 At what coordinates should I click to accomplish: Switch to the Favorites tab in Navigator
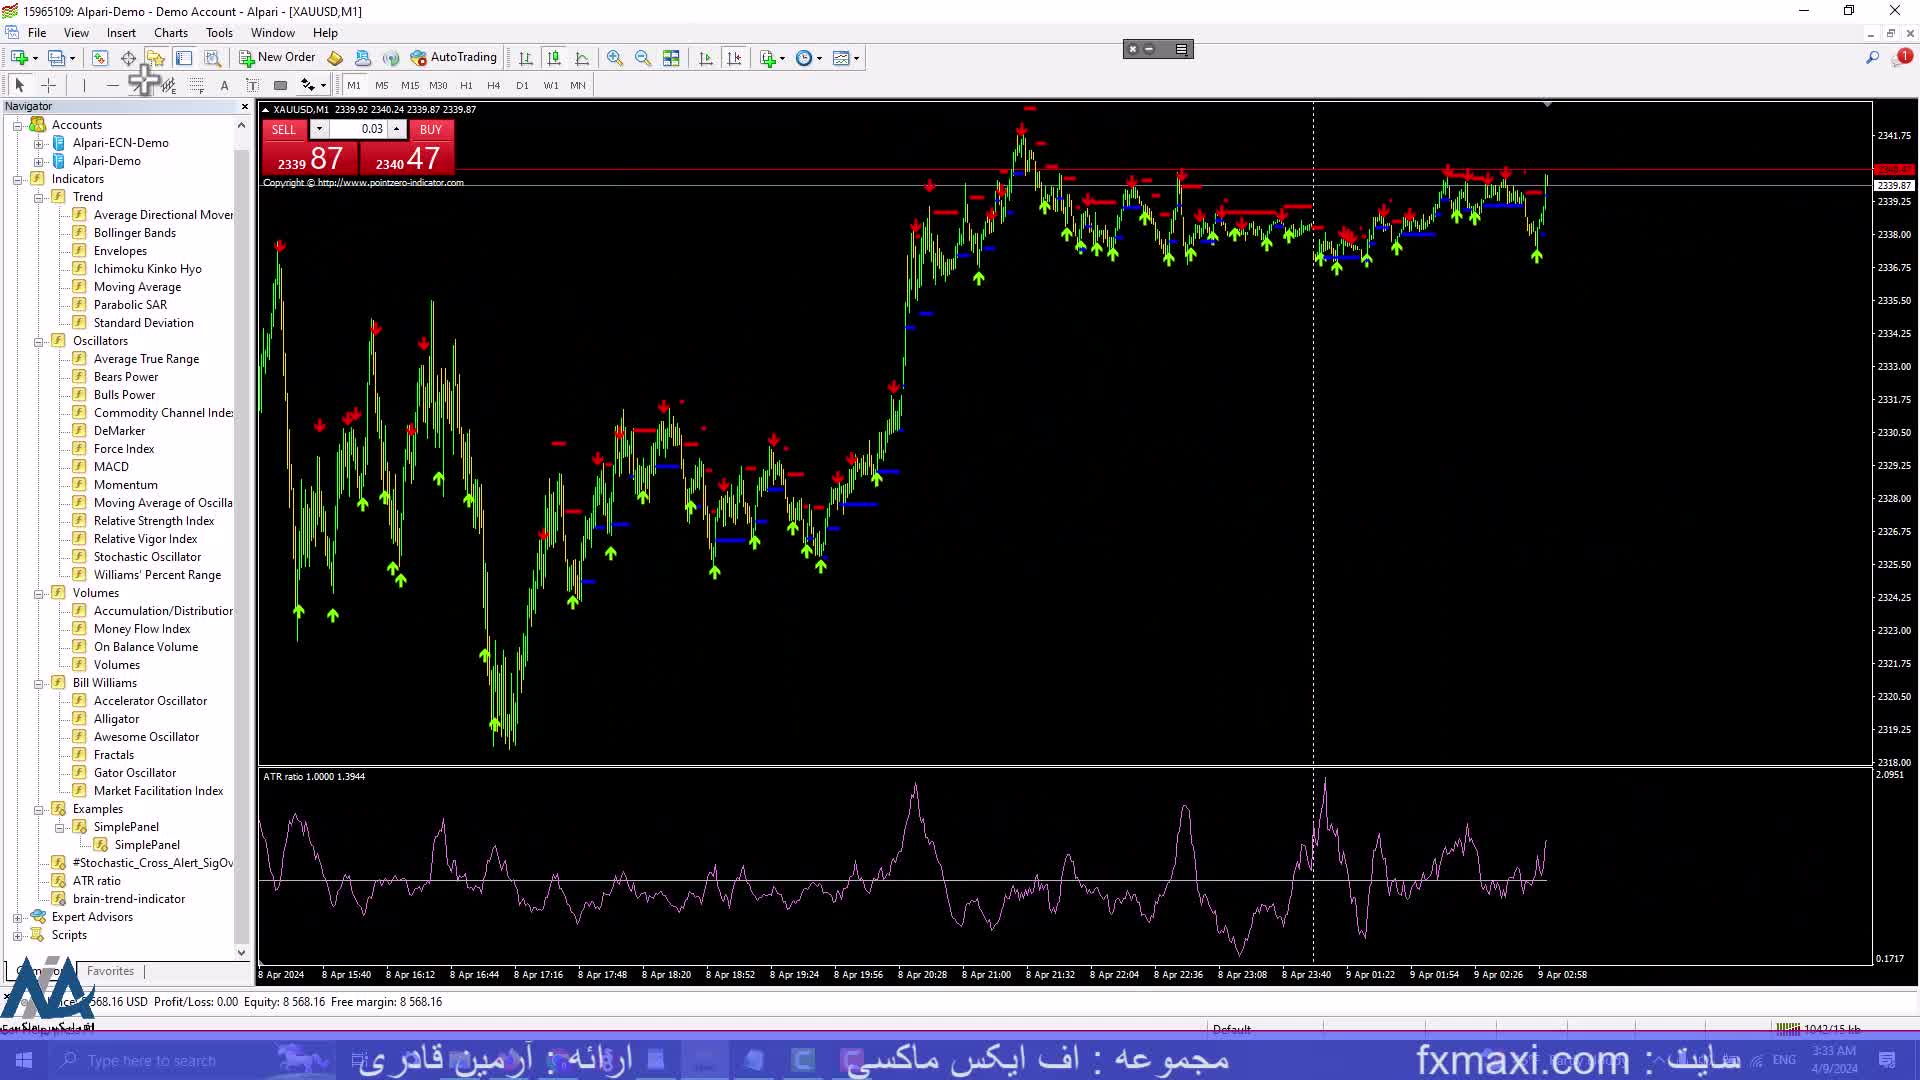[110, 971]
